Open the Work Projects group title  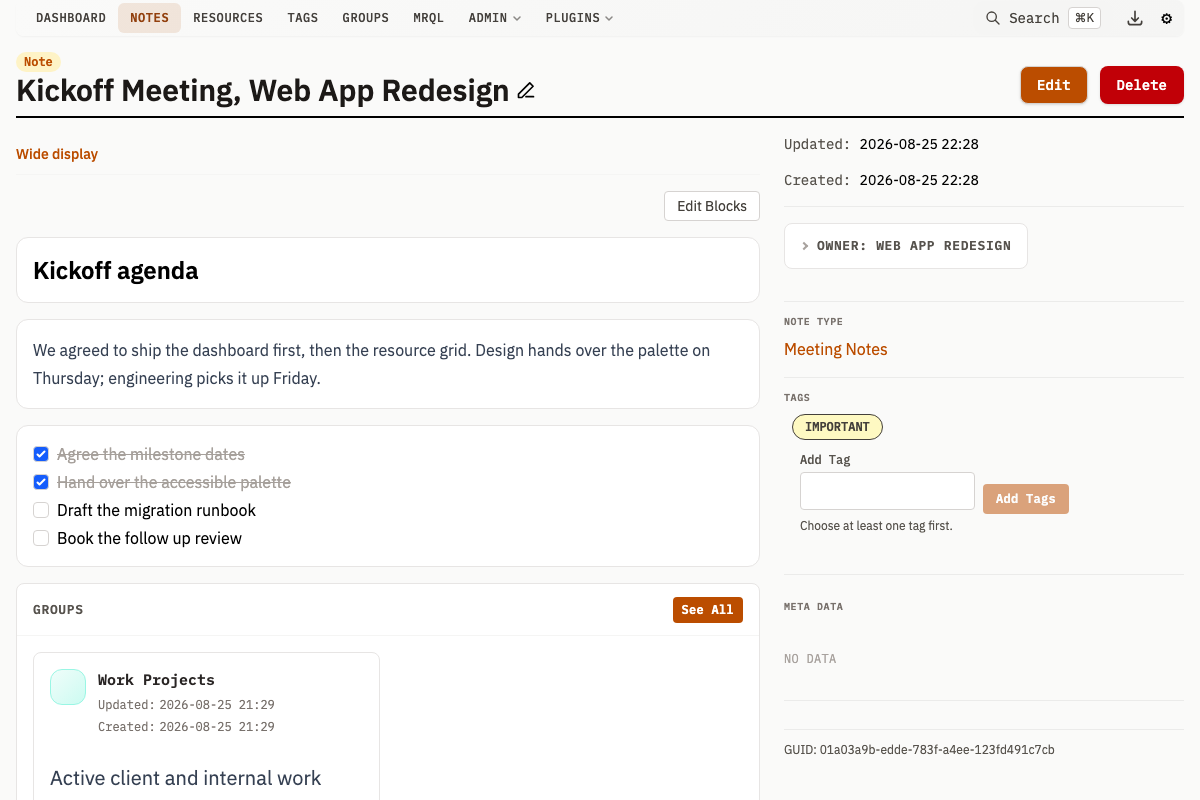tap(156, 680)
